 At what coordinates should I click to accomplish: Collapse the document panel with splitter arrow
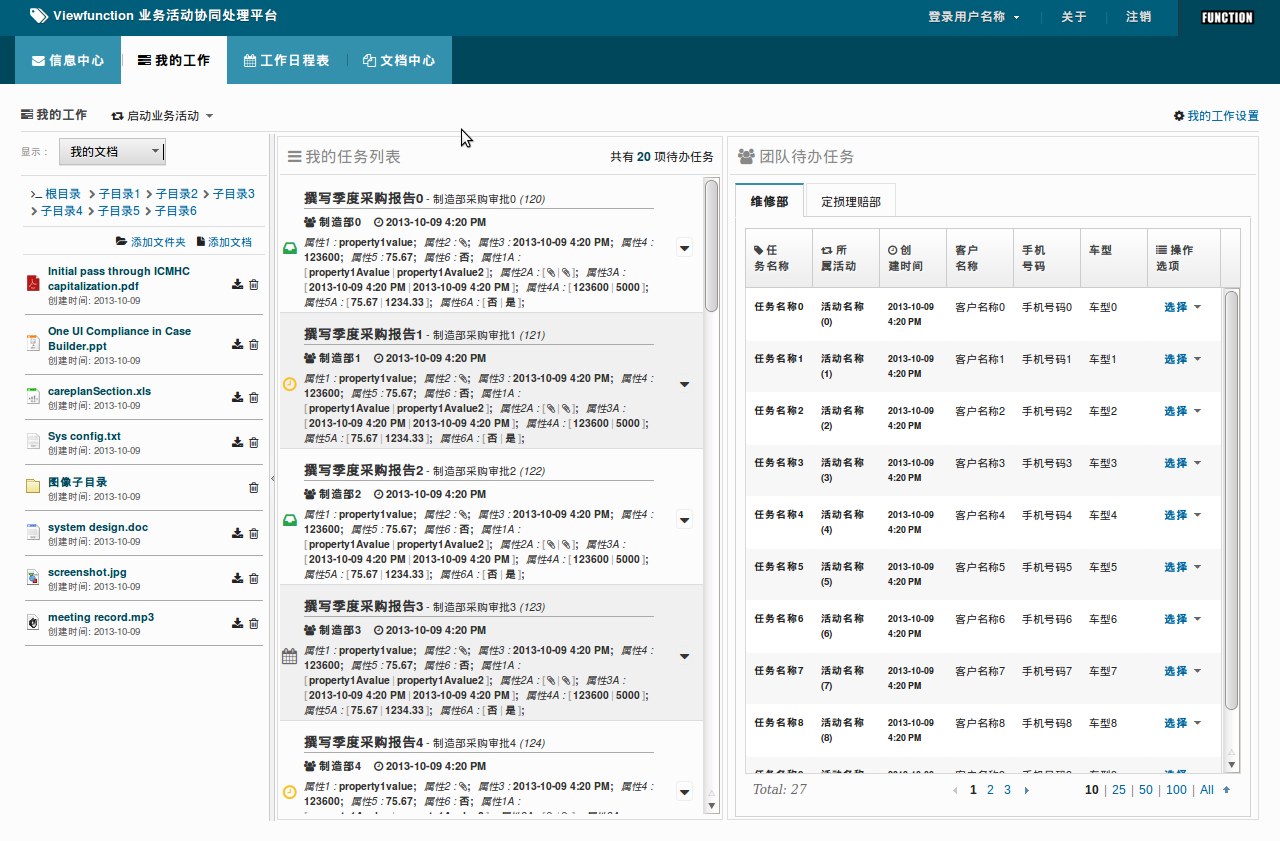click(273, 479)
